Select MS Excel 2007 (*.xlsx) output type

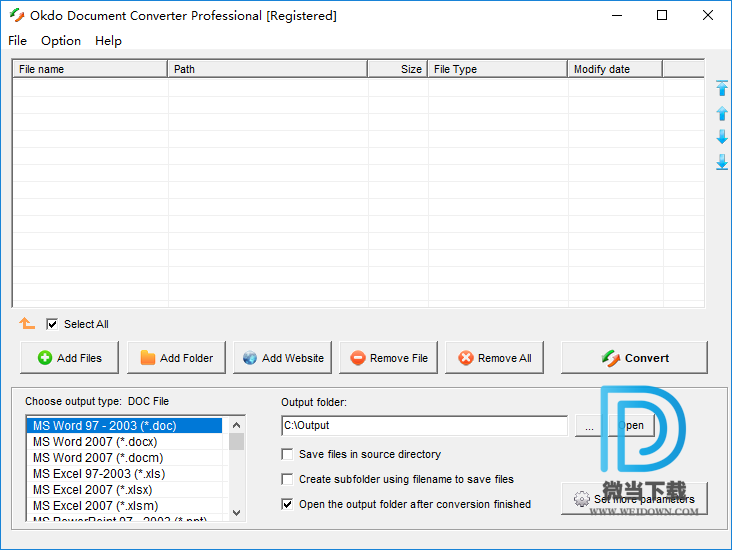(125, 490)
